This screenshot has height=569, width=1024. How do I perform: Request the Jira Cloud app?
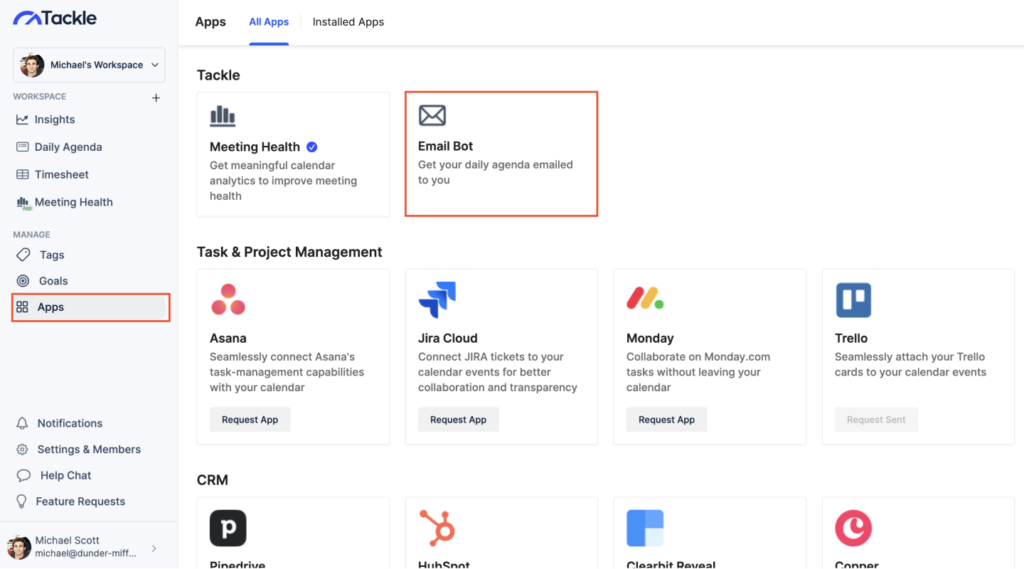(x=458, y=419)
